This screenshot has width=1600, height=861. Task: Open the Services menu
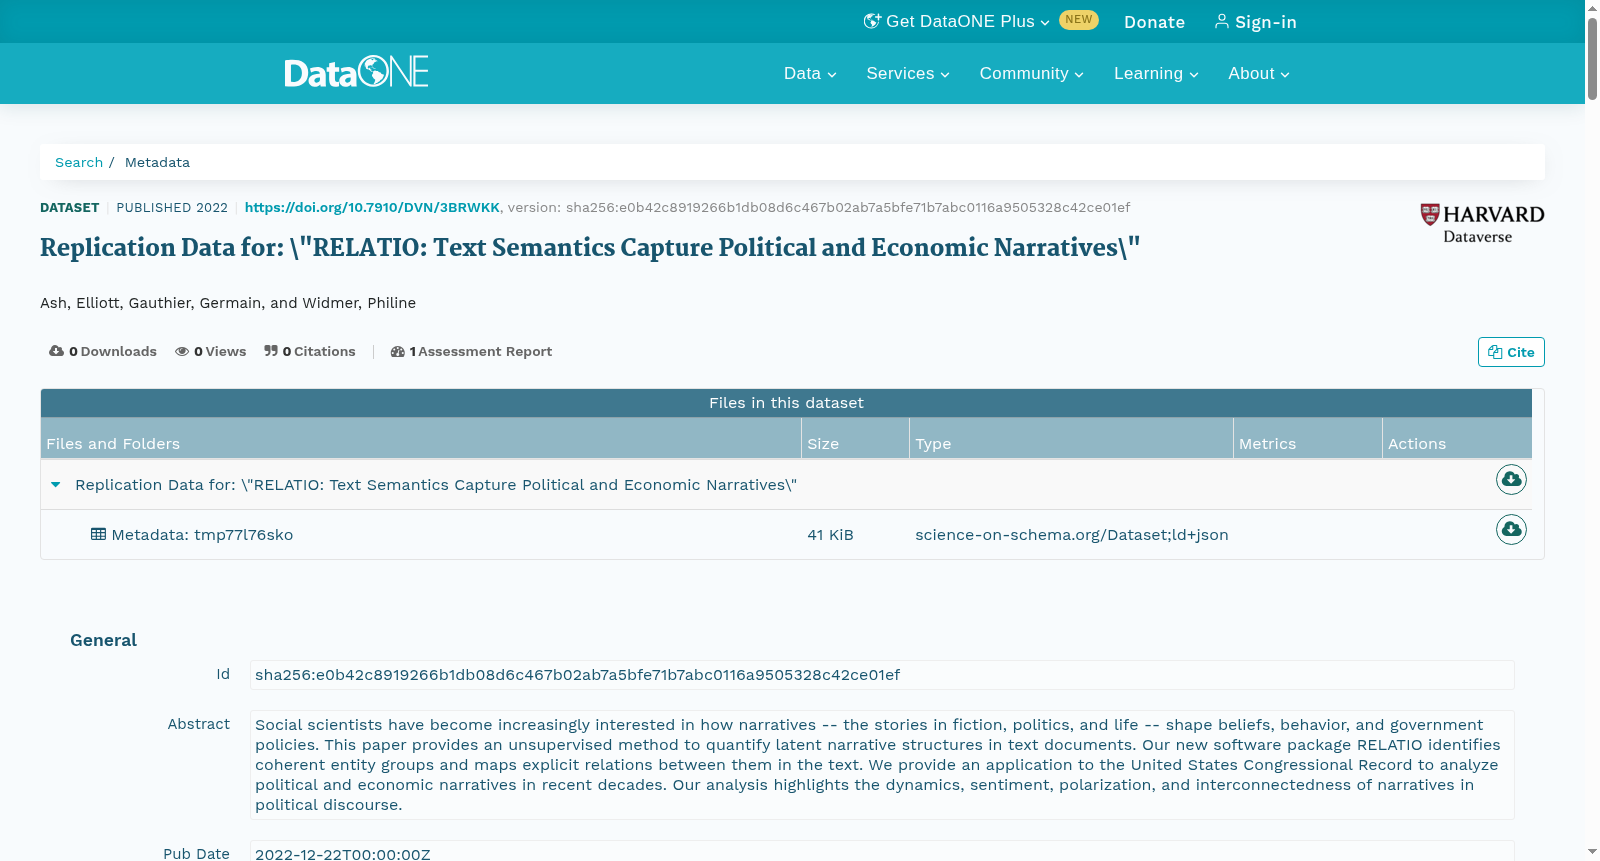click(908, 73)
